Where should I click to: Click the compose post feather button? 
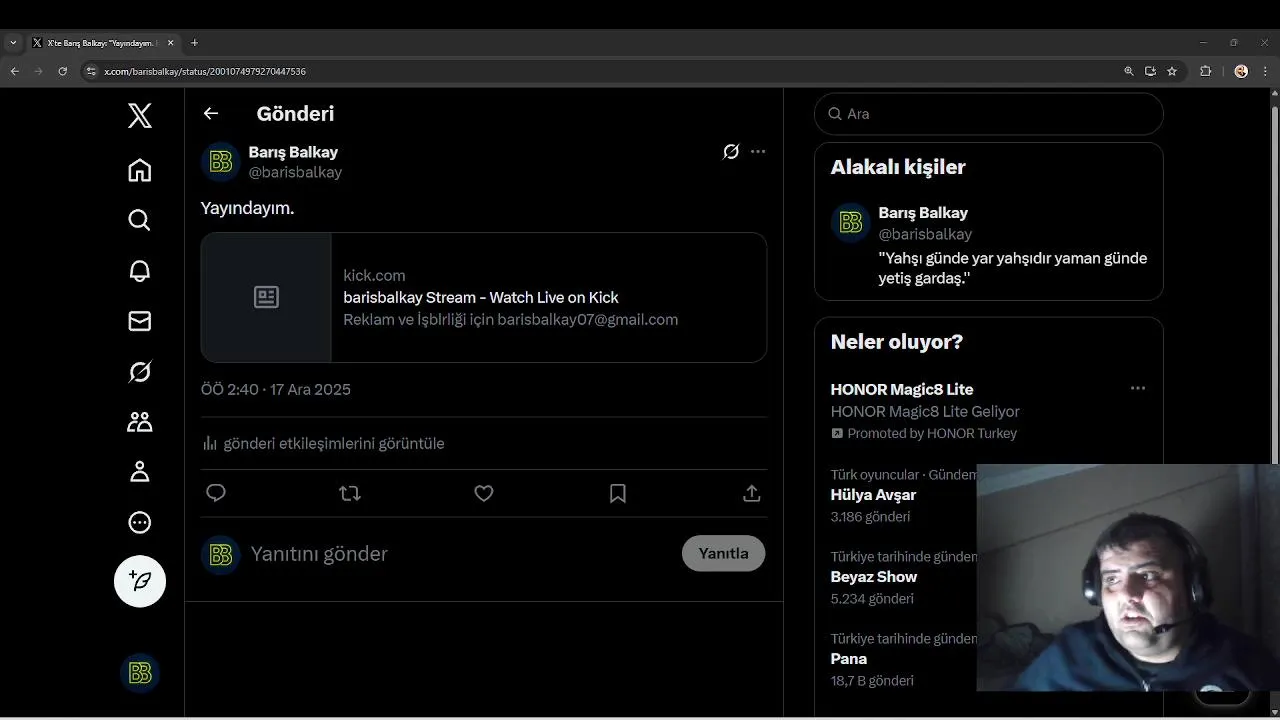click(140, 581)
